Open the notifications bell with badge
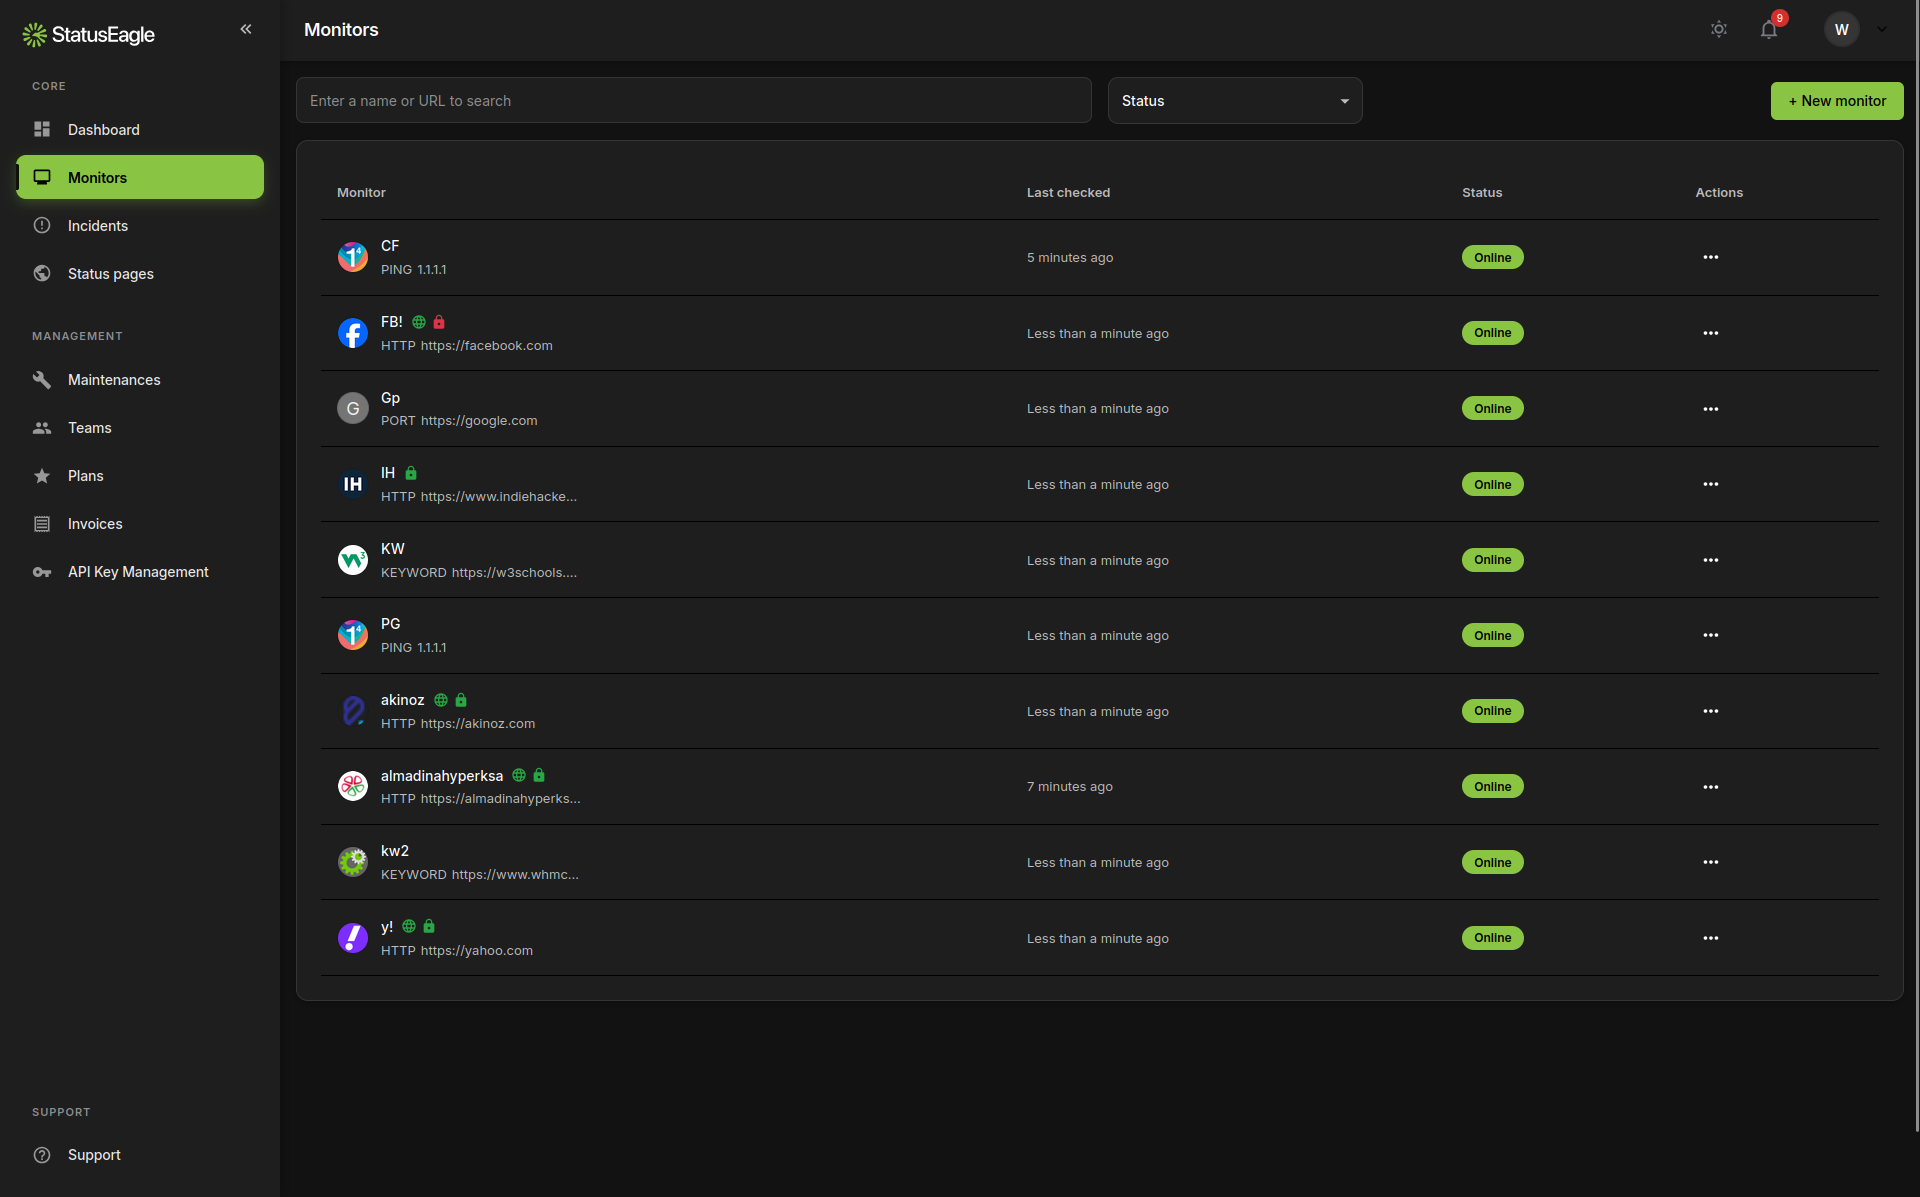 tap(1769, 29)
